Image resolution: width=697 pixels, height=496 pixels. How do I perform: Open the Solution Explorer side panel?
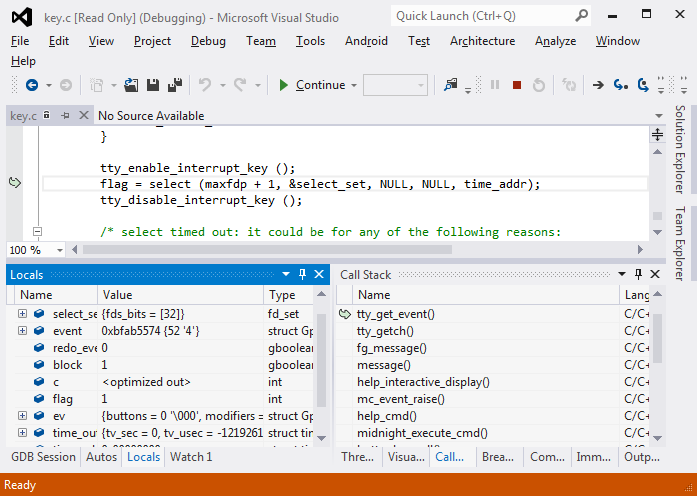tap(680, 148)
